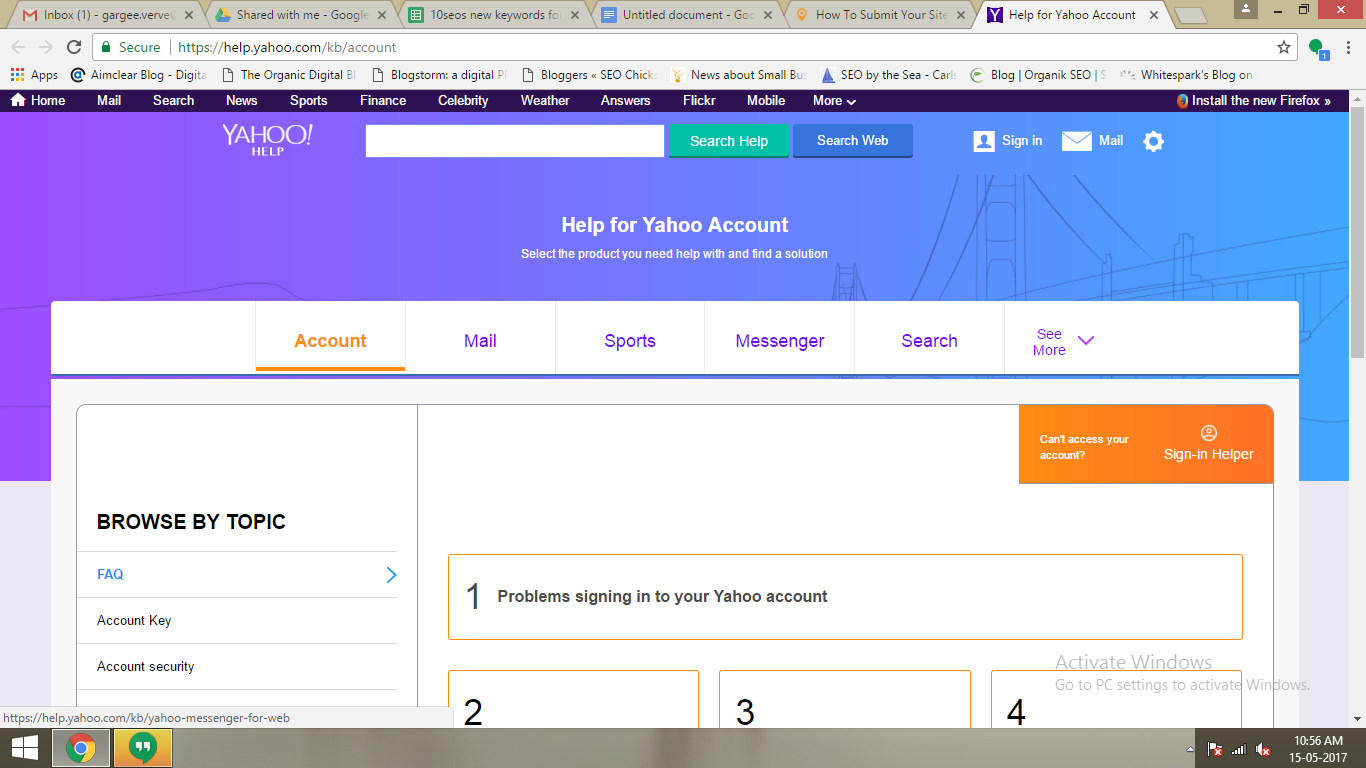Open the SEO by the Sea bookmark
Screen dimensions: 1366x768
click(x=889, y=75)
